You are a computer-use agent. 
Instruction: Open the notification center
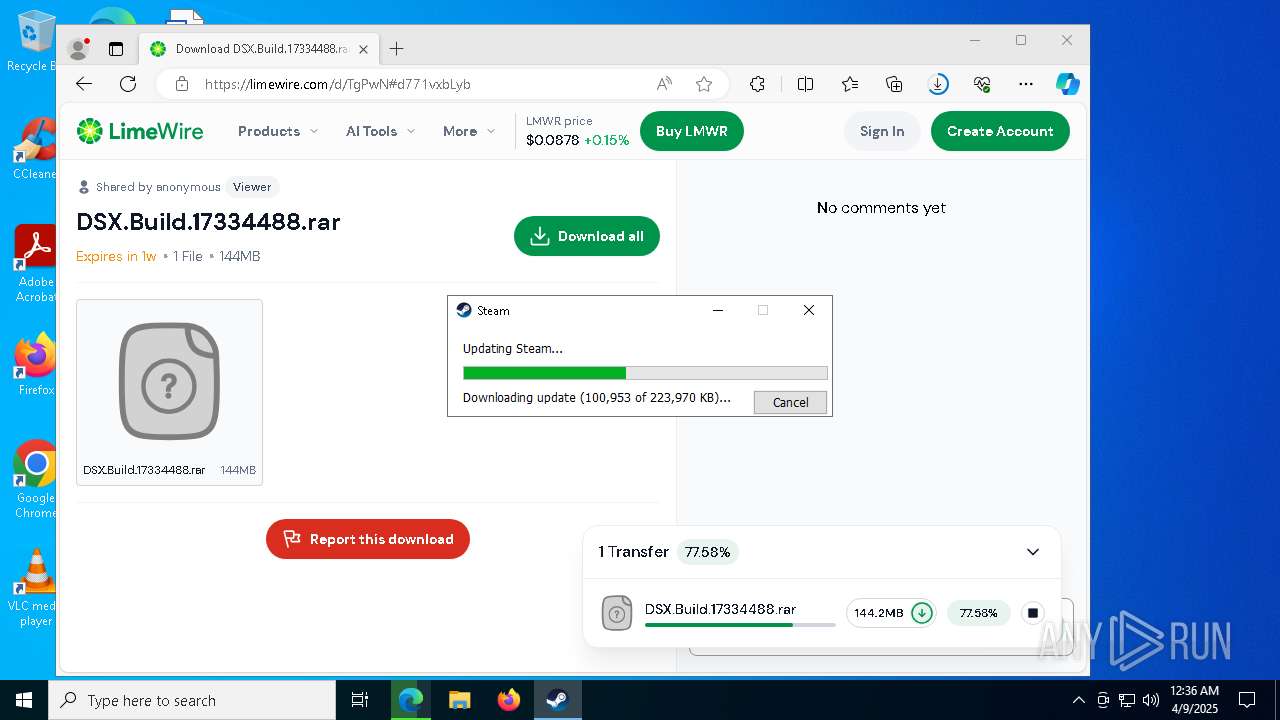point(1247,700)
